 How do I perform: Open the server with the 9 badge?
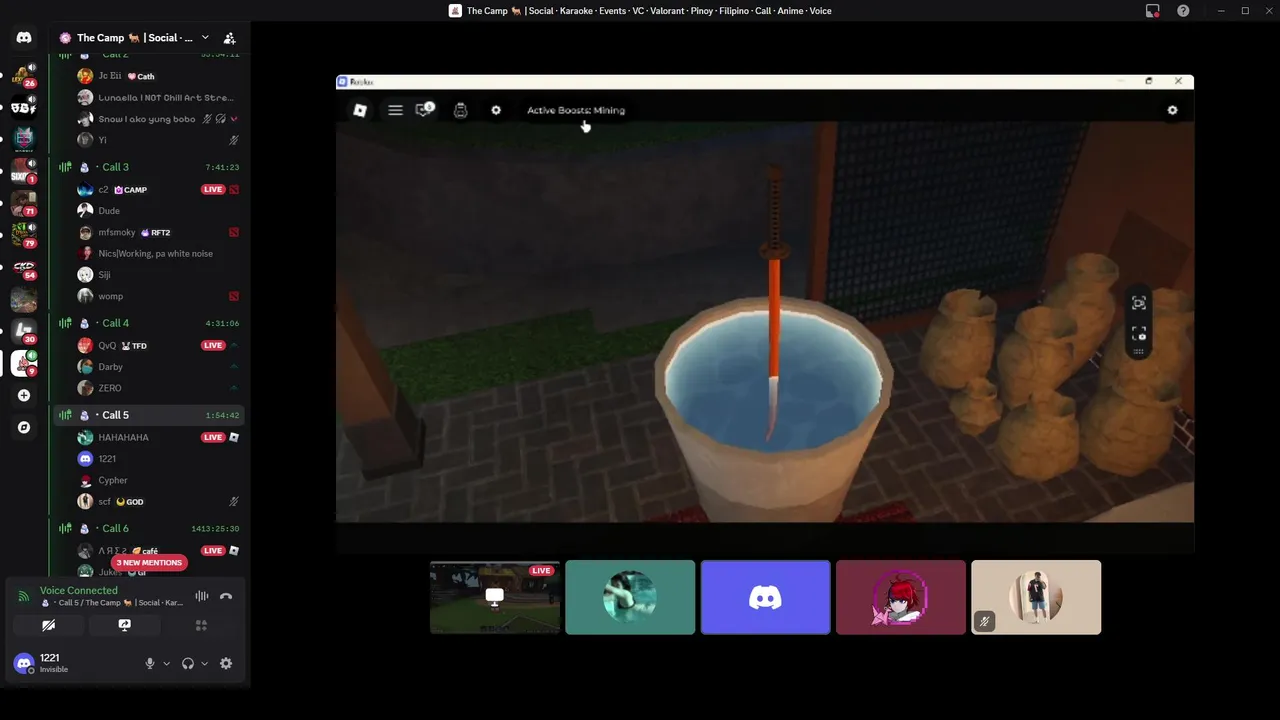click(23, 363)
